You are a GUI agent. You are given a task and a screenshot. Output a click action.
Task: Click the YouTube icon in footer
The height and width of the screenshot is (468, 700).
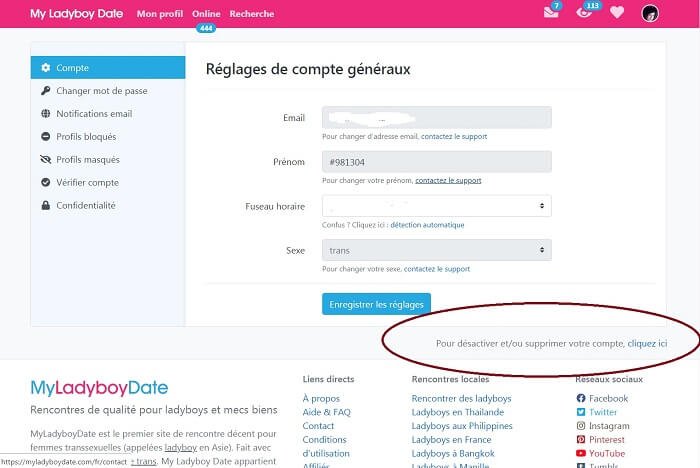[x=581, y=453]
